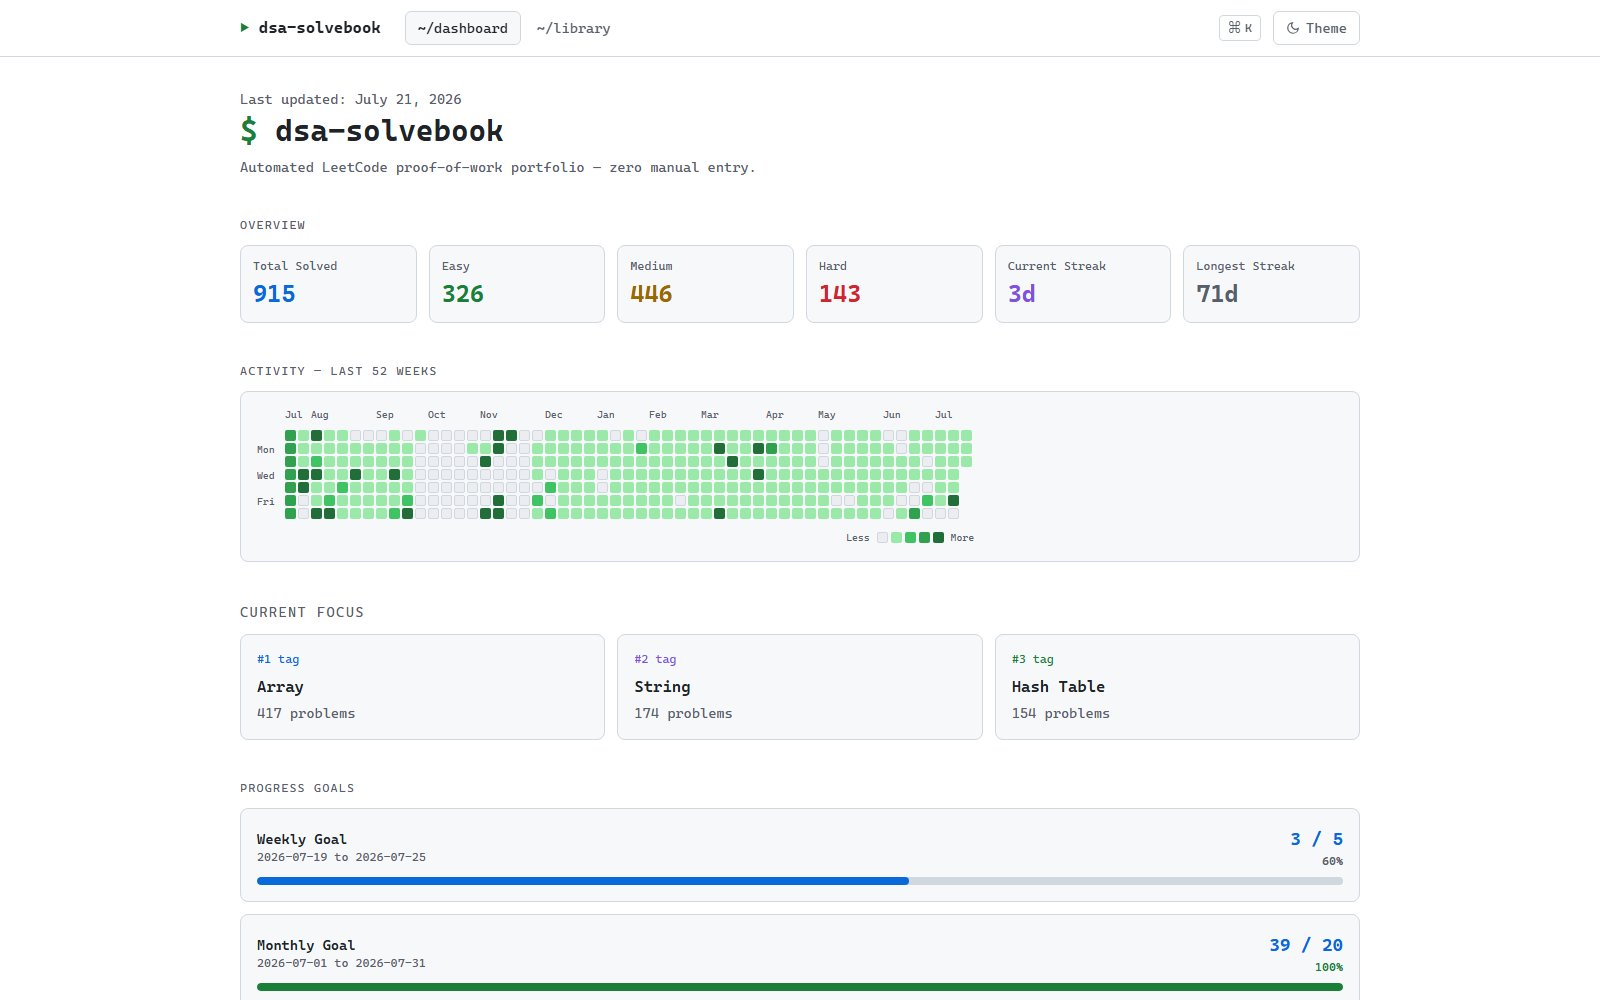Click the '$ dsa-solvebook' page heading
Screen dimensions: 1600x1000
372,131
